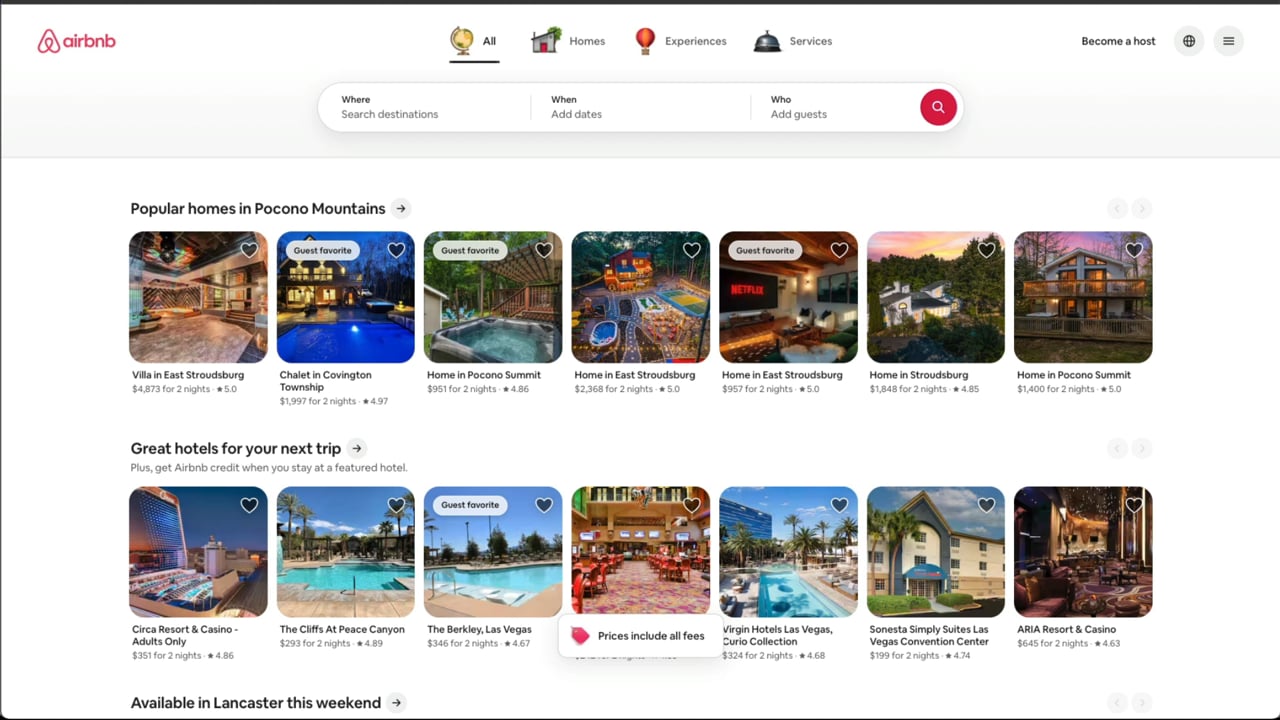This screenshot has height=720, width=1280.
Task: Click next arrow for Pocono Mountains carousel
Action: point(1141,208)
